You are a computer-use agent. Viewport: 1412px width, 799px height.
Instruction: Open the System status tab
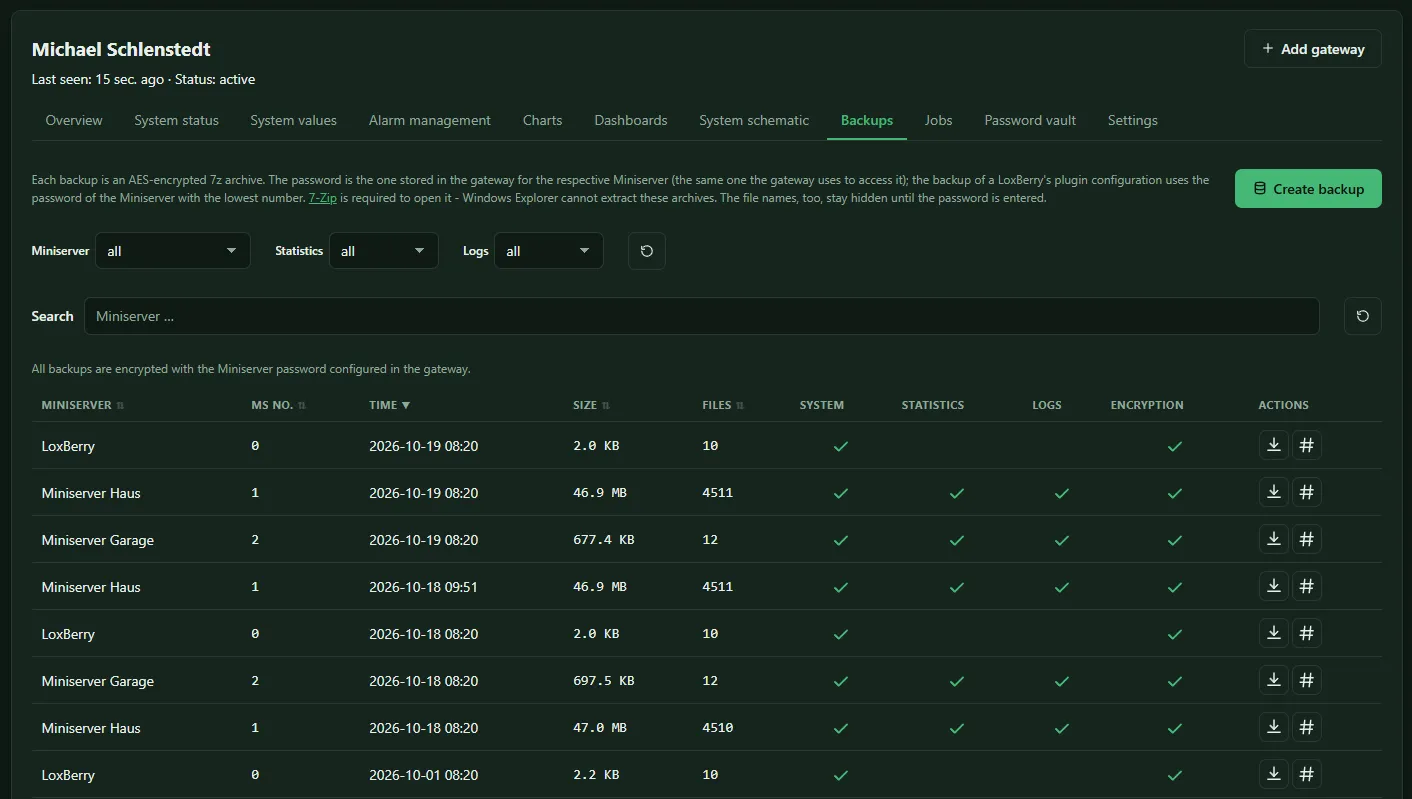[176, 120]
